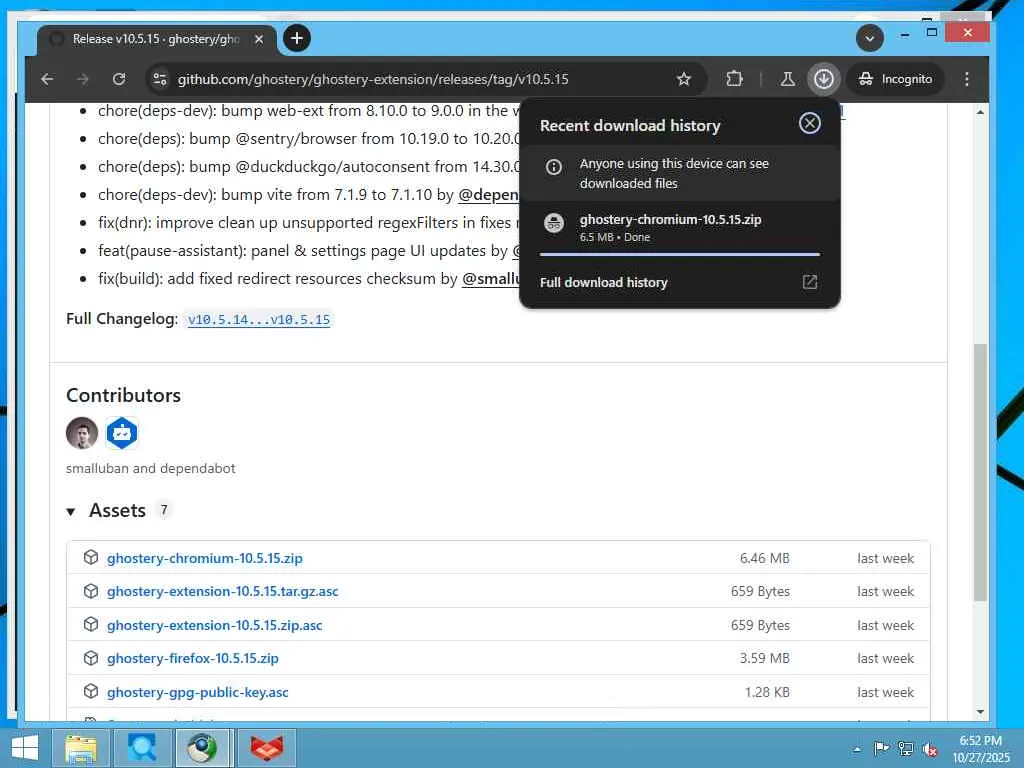Image resolution: width=1024 pixels, height=768 pixels.
Task: Click the page scrollbar thumb
Action: tap(980, 472)
